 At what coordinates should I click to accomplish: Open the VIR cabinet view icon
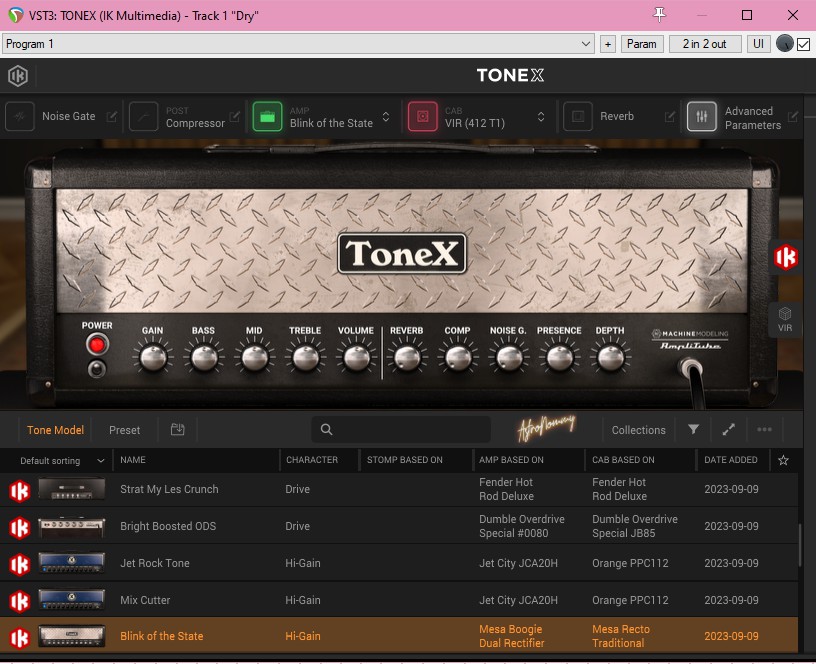[x=785, y=319]
